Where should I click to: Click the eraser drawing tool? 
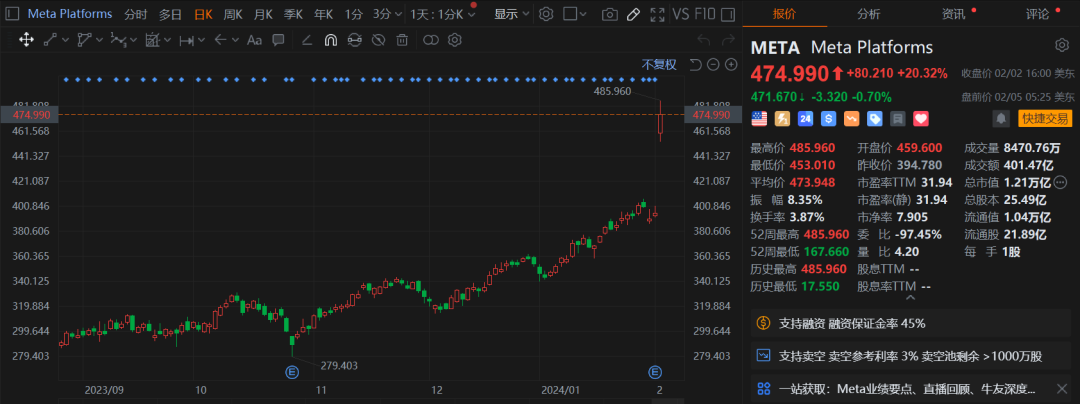click(x=308, y=40)
